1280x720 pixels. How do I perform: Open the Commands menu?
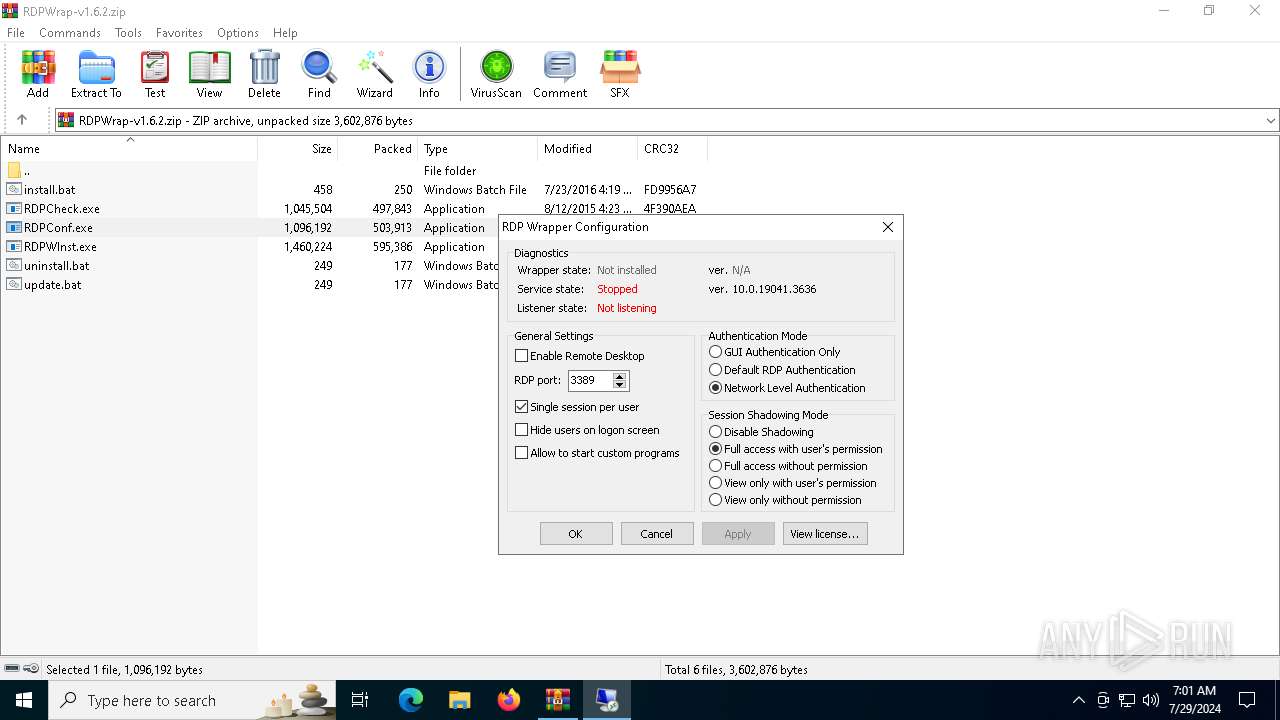[70, 32]
